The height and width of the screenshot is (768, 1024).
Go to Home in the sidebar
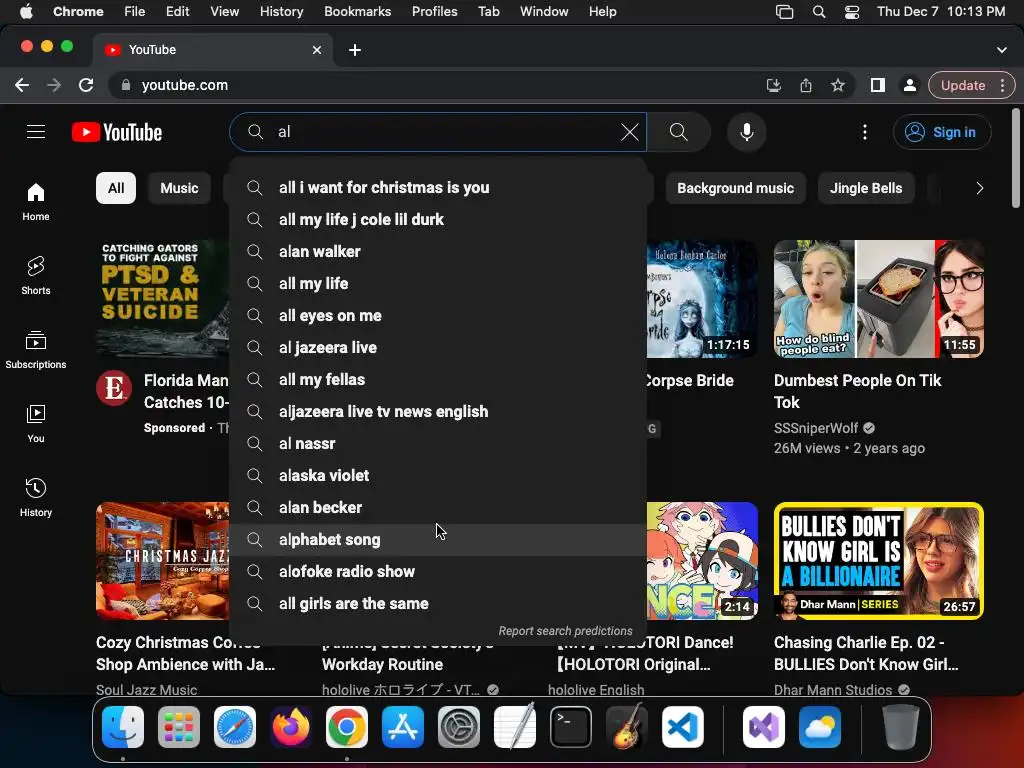tap(36, 202)
